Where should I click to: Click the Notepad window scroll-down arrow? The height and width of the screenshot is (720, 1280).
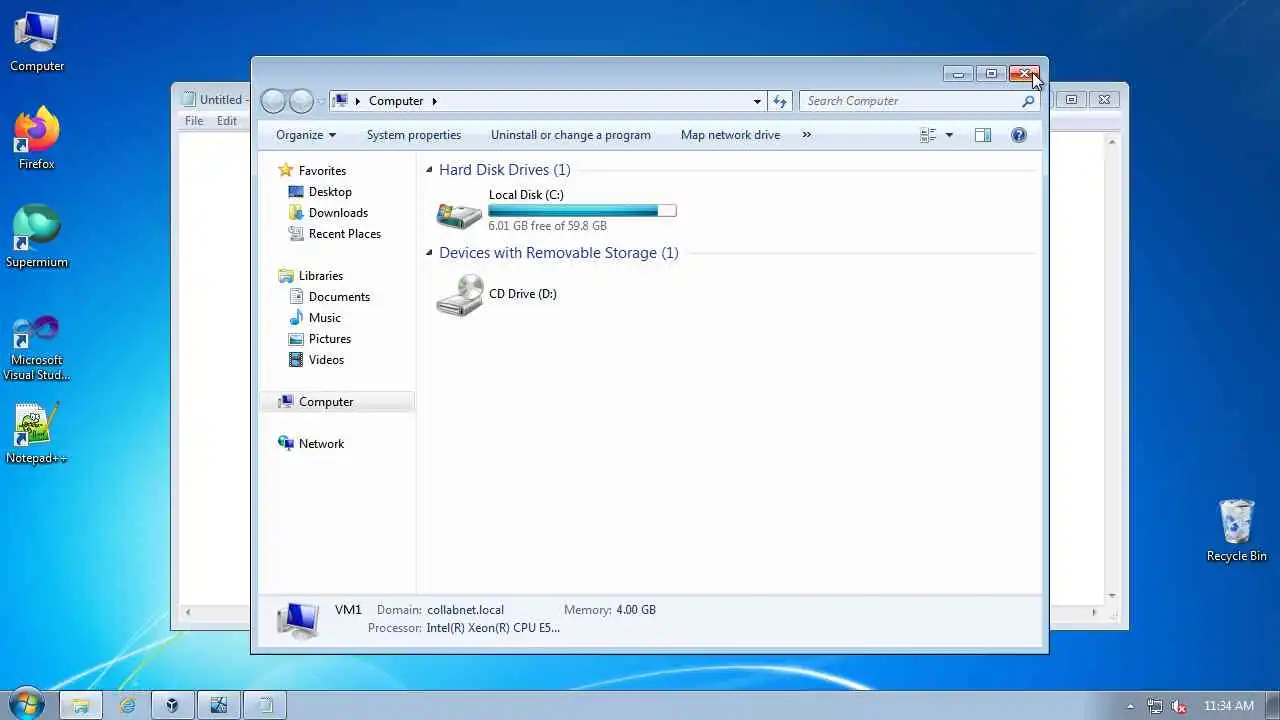1112,596
